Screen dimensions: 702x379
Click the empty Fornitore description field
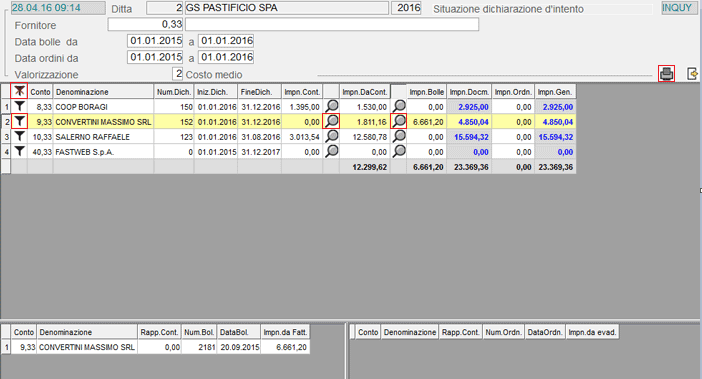[x=332, y=24]
